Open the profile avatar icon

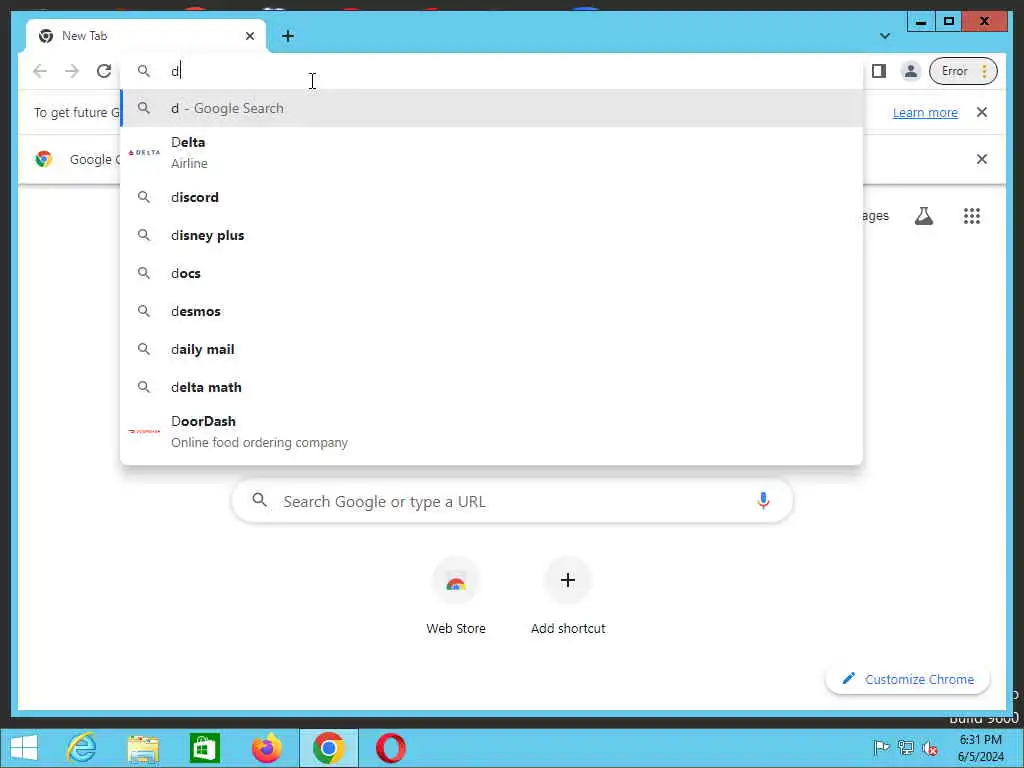tap(910, 71)
